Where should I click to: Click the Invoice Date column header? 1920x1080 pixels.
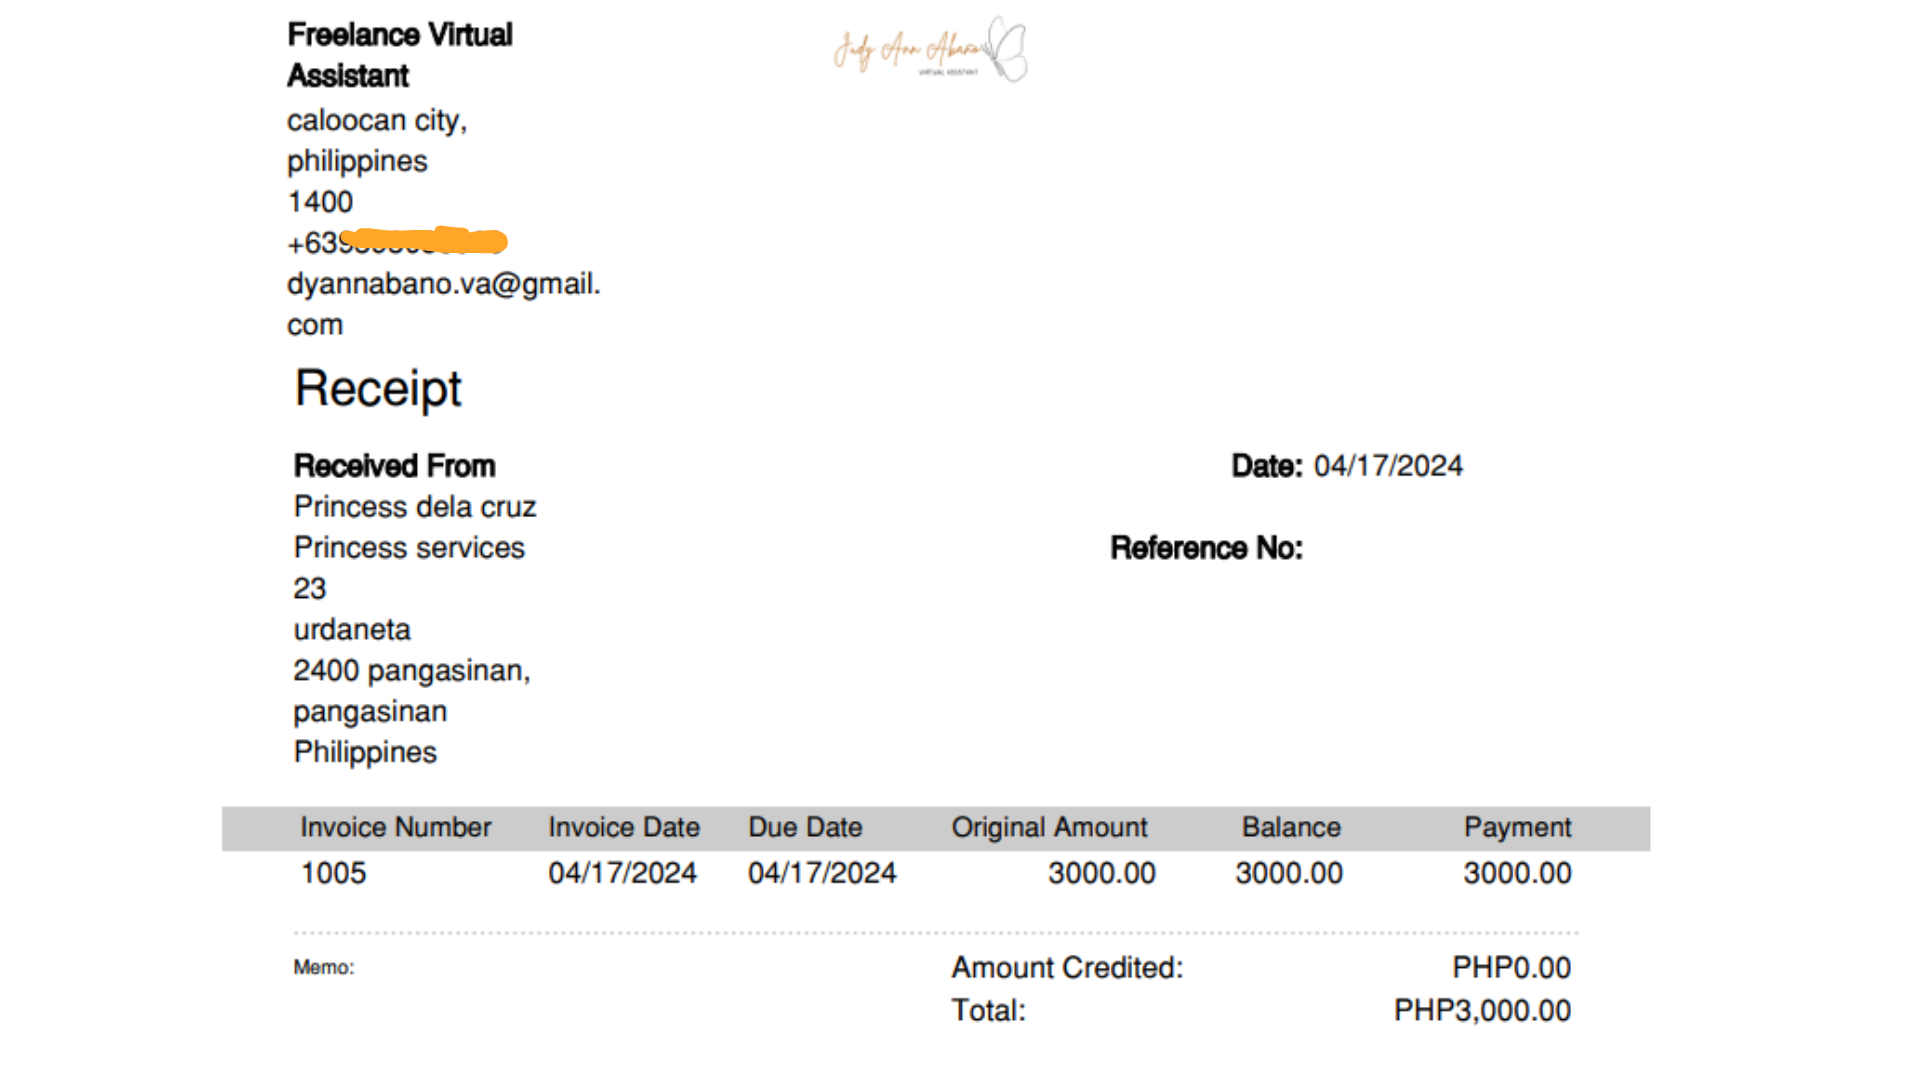click(623, 828)
